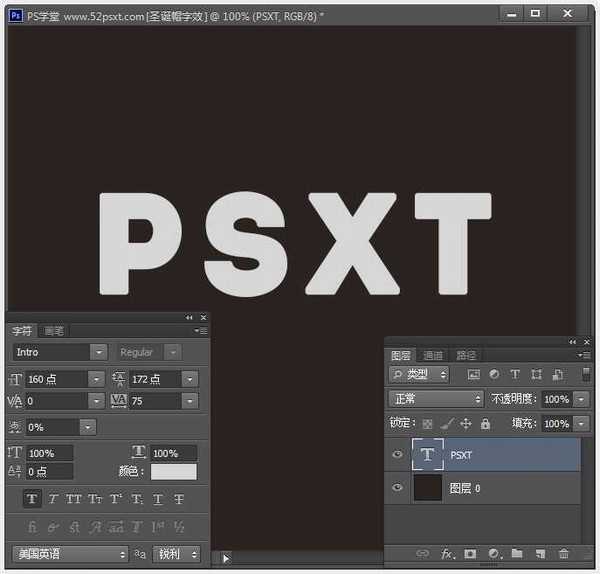Toggle underline text style button
Image resolution: width=600 pixels, height=574 pixels.
click(x=159, y=499)
